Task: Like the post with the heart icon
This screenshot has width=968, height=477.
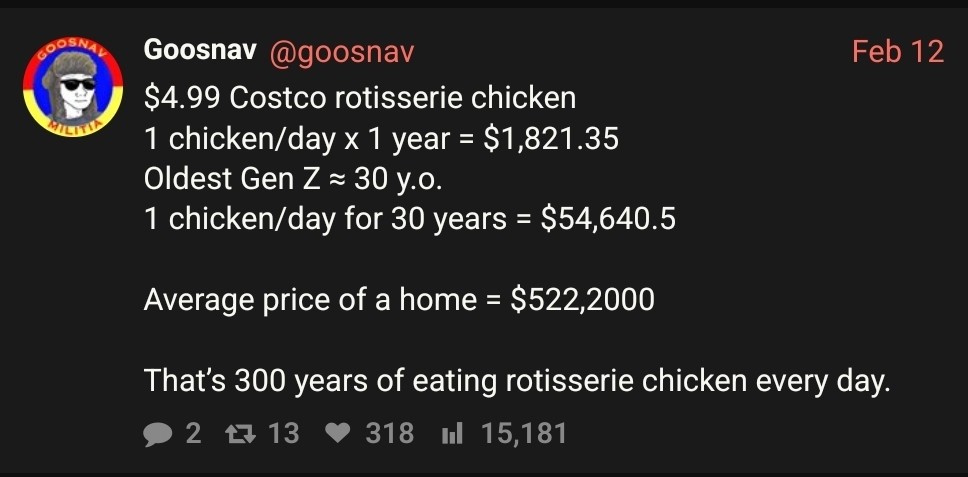Action: (x=340, y=434)
